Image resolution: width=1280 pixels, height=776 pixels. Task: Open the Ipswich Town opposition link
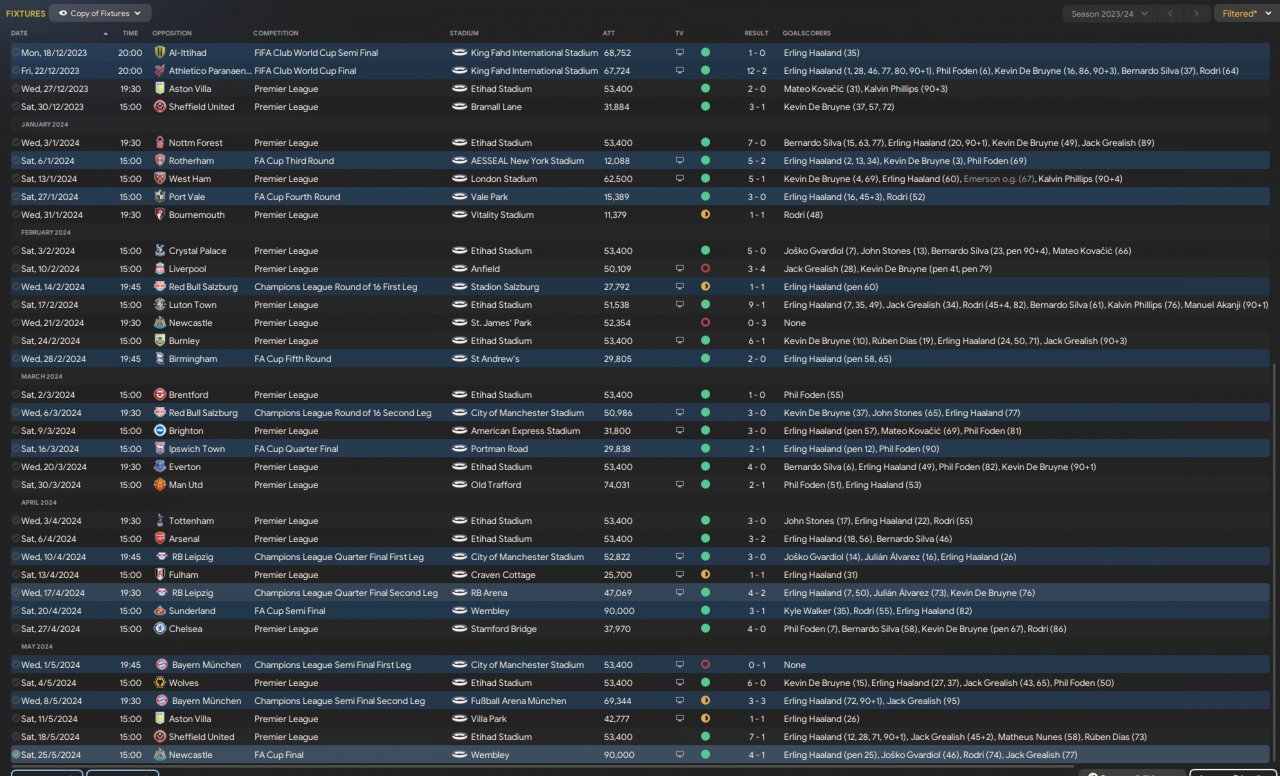pyautogui.click(x=197, y=448)
